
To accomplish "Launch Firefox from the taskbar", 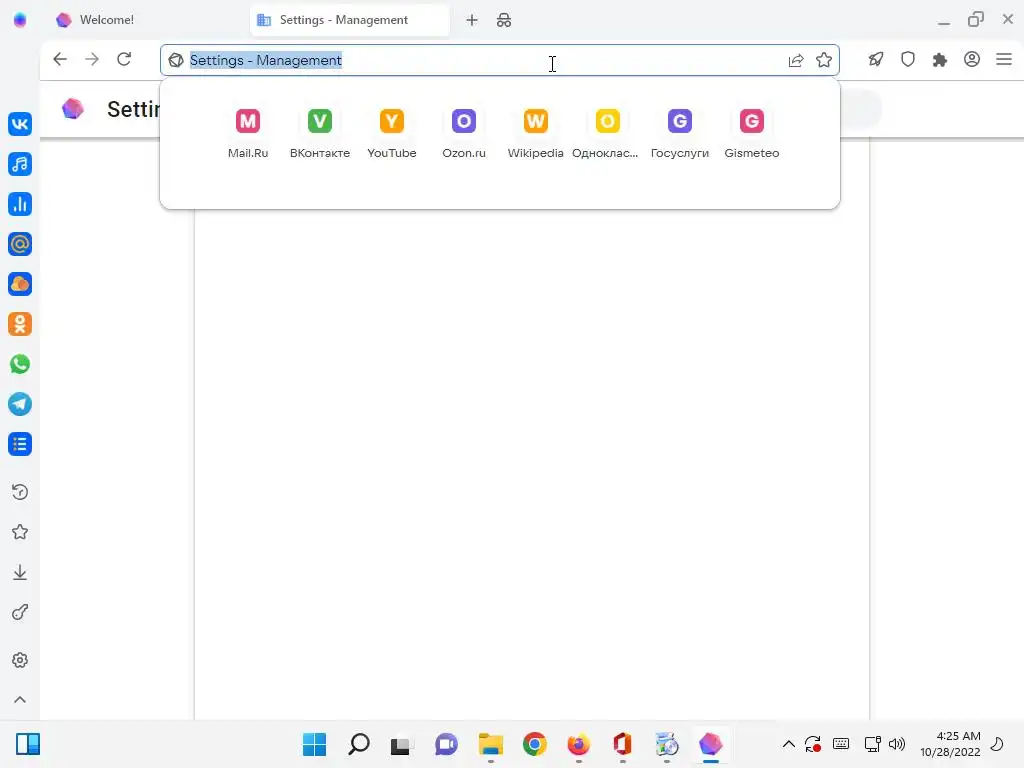I will tap(579, 744).
